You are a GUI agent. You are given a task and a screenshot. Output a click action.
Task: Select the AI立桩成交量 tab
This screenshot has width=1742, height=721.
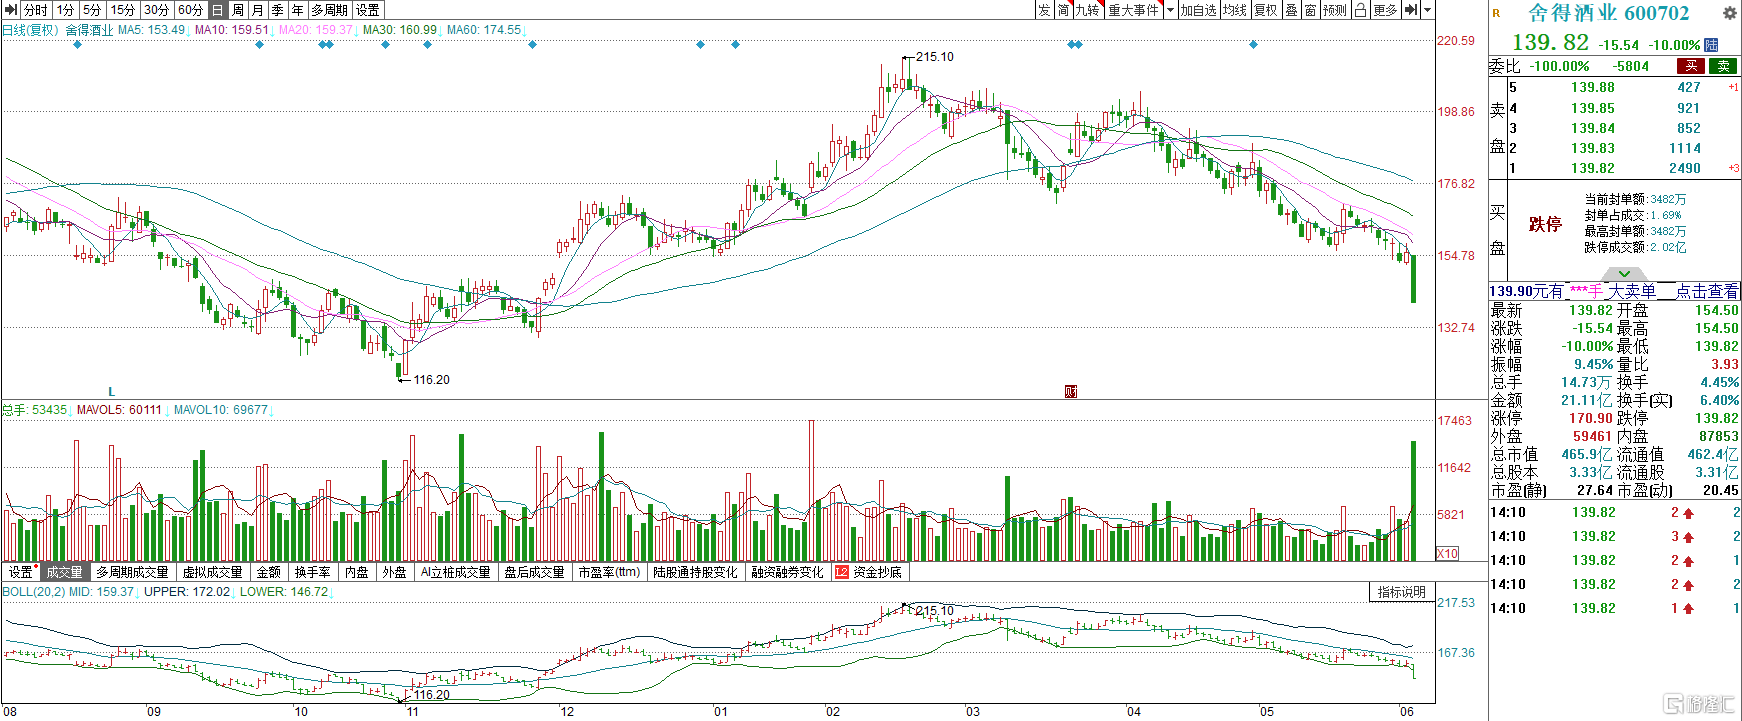[x=455, y=572]
